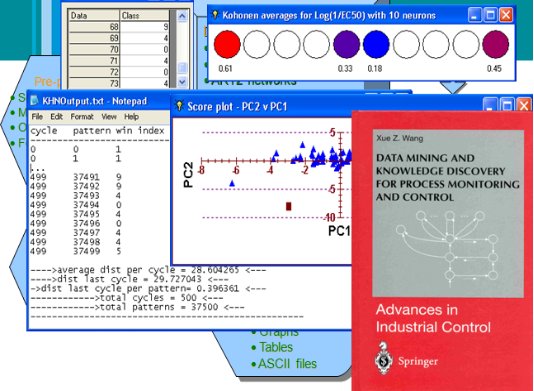534x391 pixels.
Task: Click the Notepad icon in KHNOutput.txt title bar
Action: tap(34, 101)
